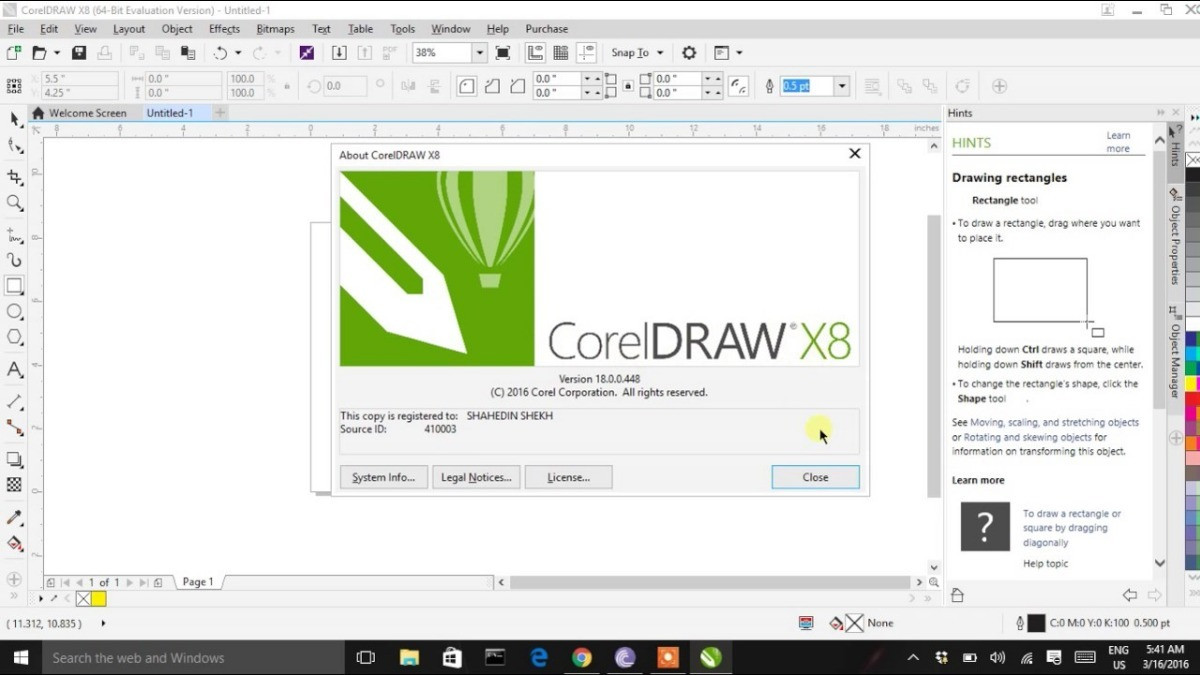Pick the Text tool
This screenshot has width=1200, height=675.
coord(14,371)
